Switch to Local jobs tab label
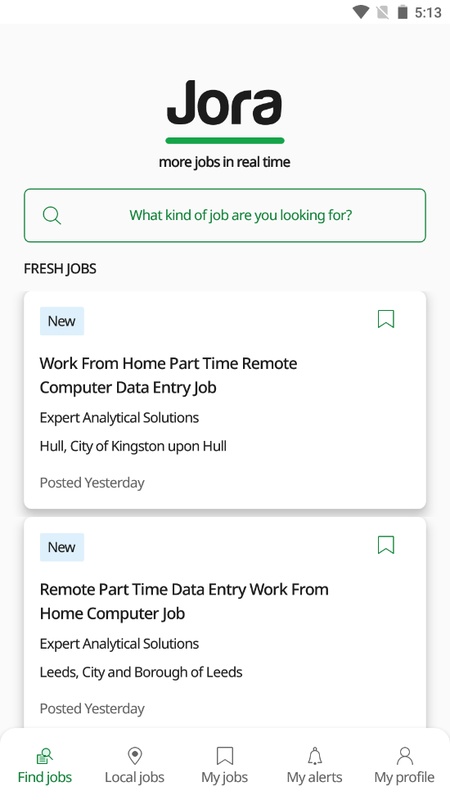Screen dimensions: 450x800 135,778
